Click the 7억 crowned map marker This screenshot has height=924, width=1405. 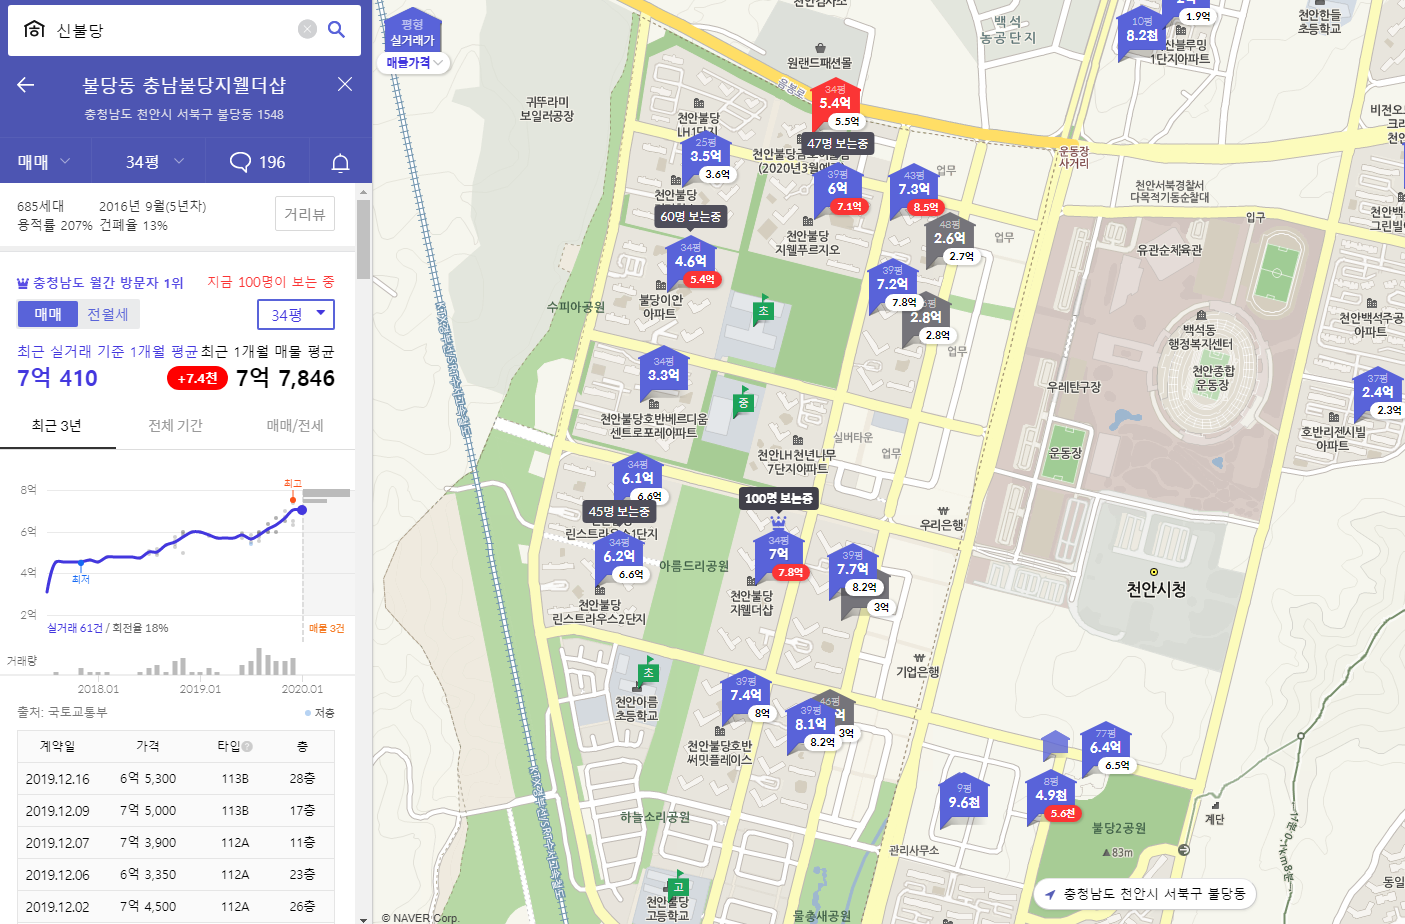point(779,553)
